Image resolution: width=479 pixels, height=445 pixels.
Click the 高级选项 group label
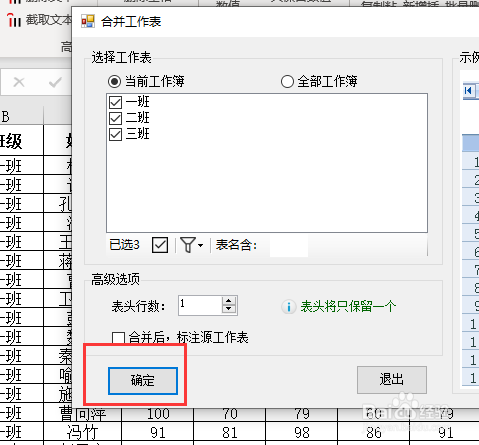click(x=115, y=279)
